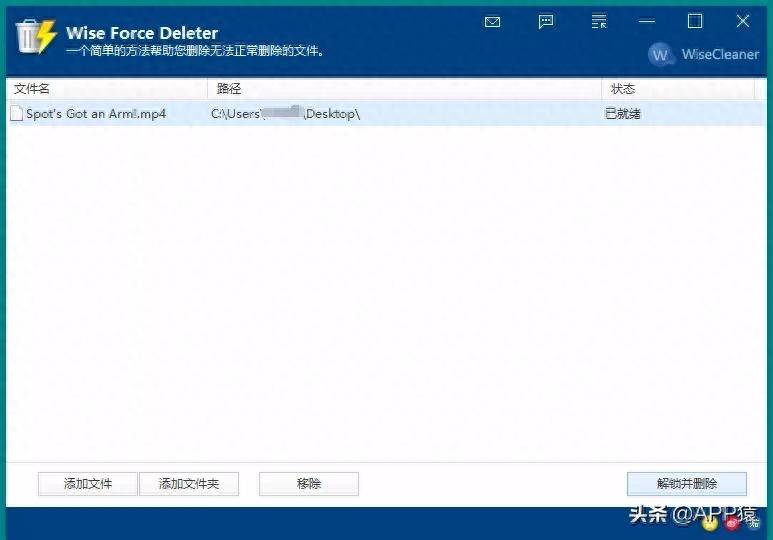Open the email contact envelope icon
This screenshot has height=540, width=773.
(492, 22)
